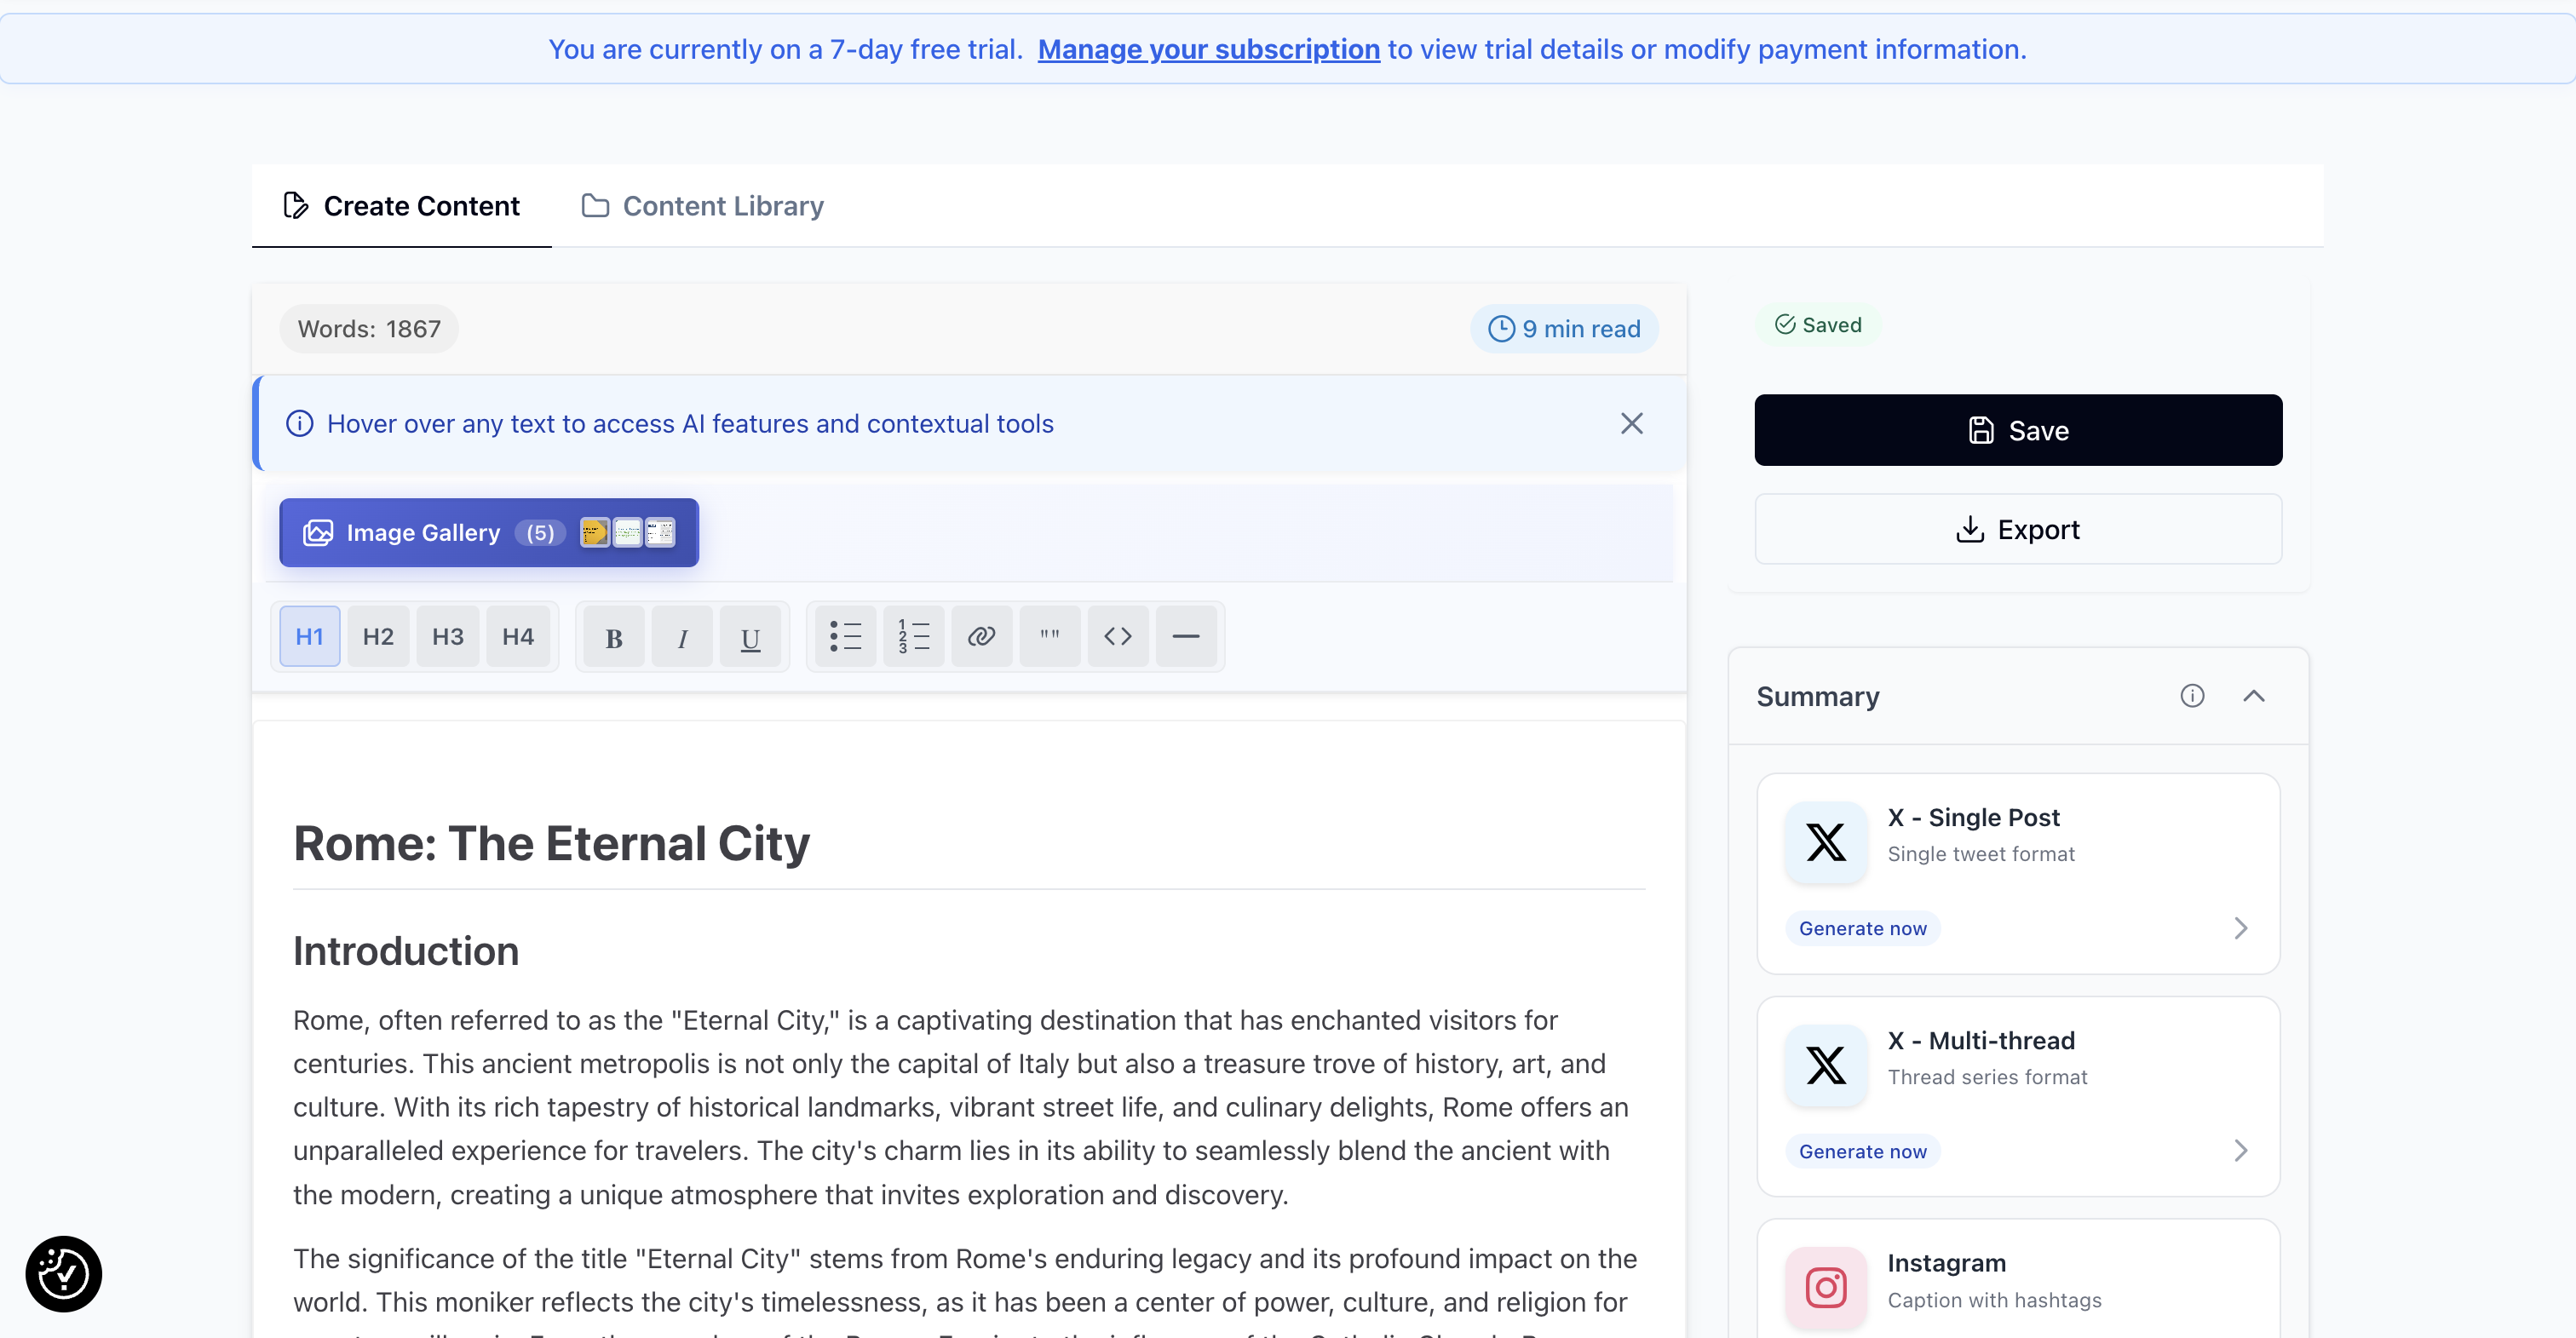2576x1338 pixels.
Task: Click the 'Single tweet format' caption
Action: click(1981, 854)
